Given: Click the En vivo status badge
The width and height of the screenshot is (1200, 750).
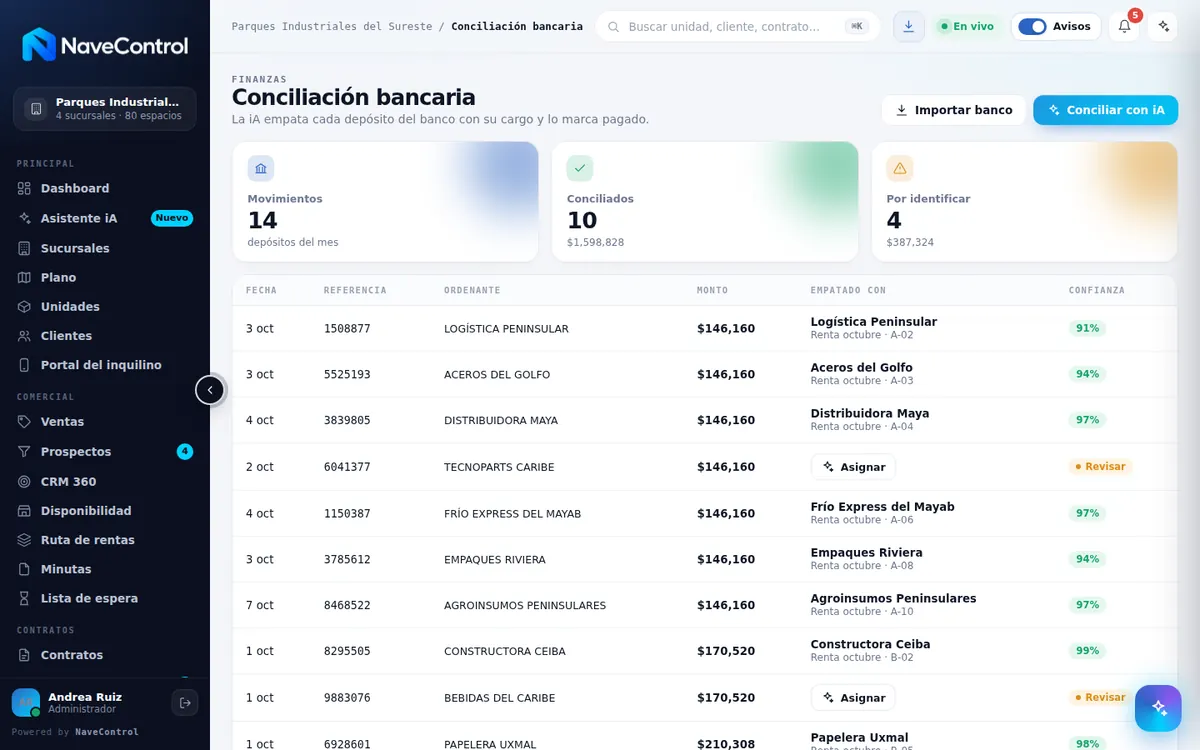Looking at the screenshot, I should click(x=966, y=26).
